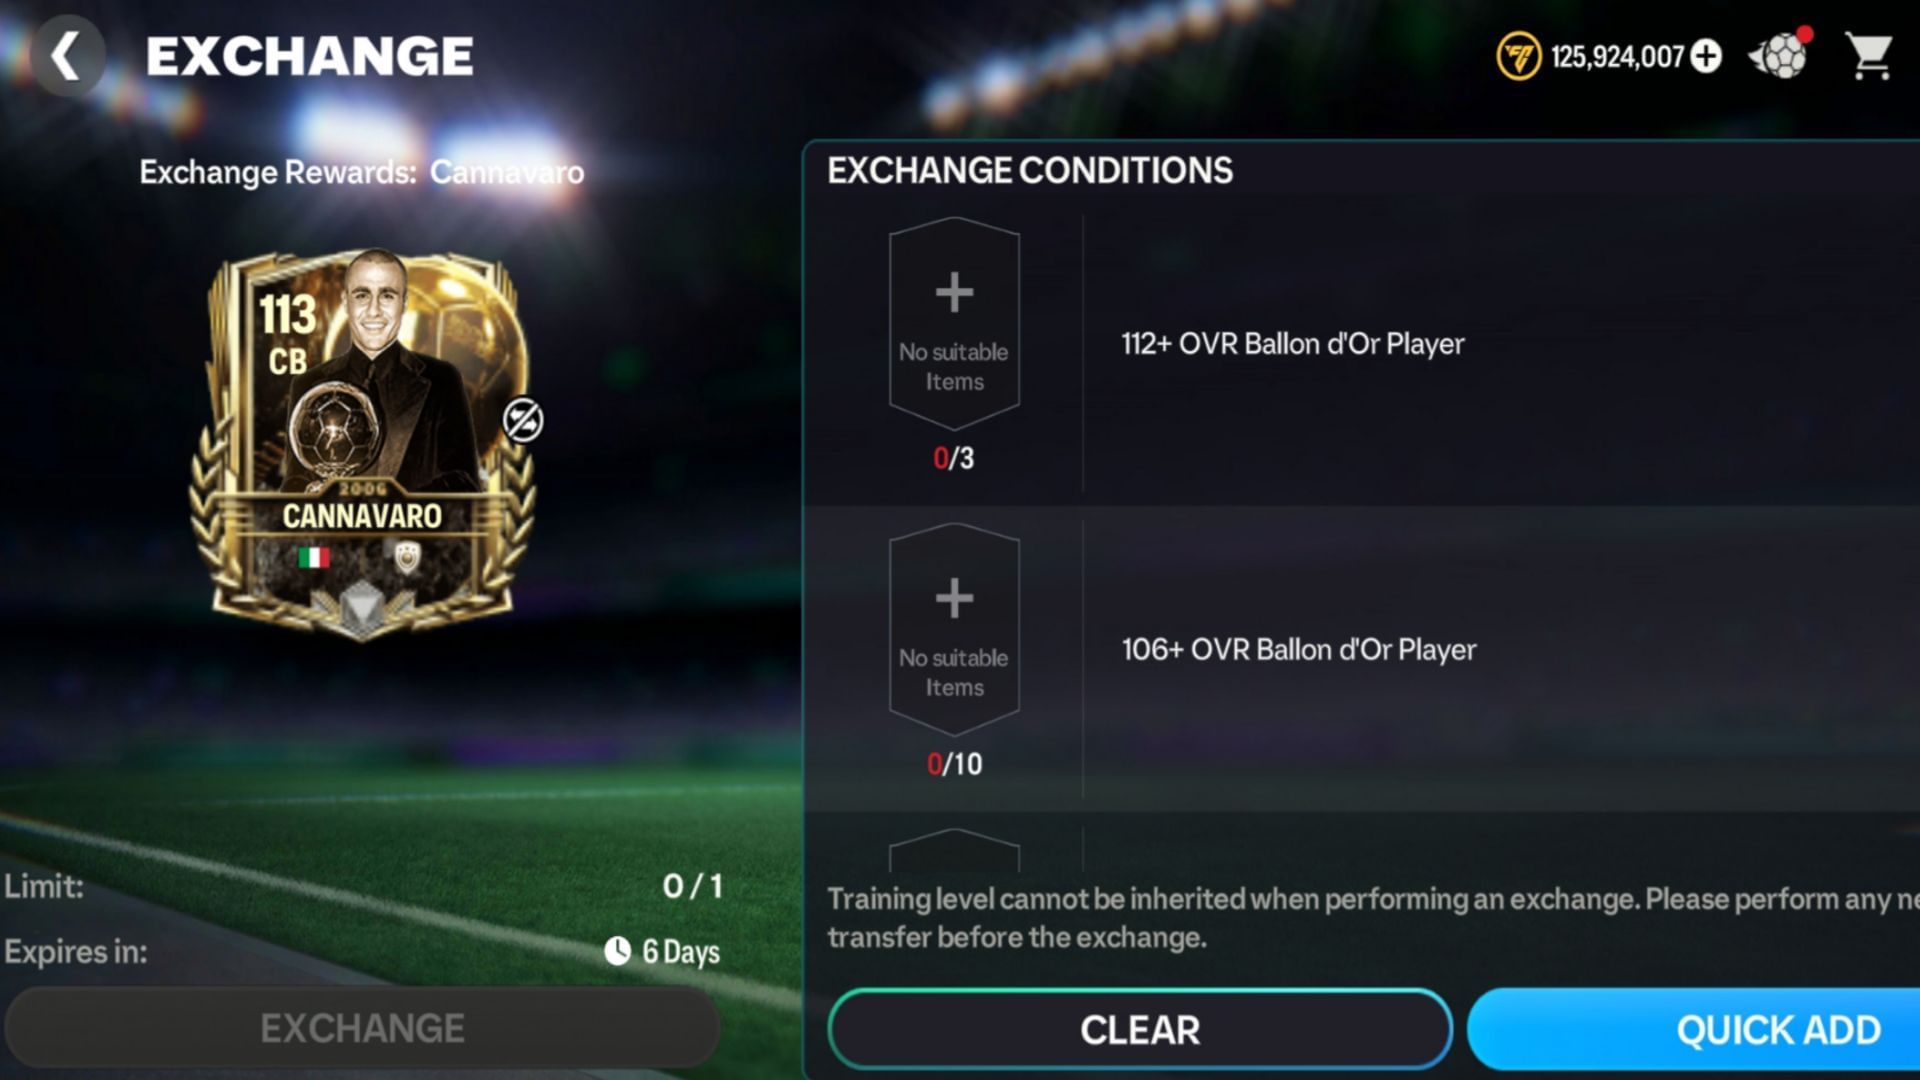Add player for 112+ OVR slot
The height and width of the screenshot is (1080, 1920).
pyautogui.click(x=954, y=324)
